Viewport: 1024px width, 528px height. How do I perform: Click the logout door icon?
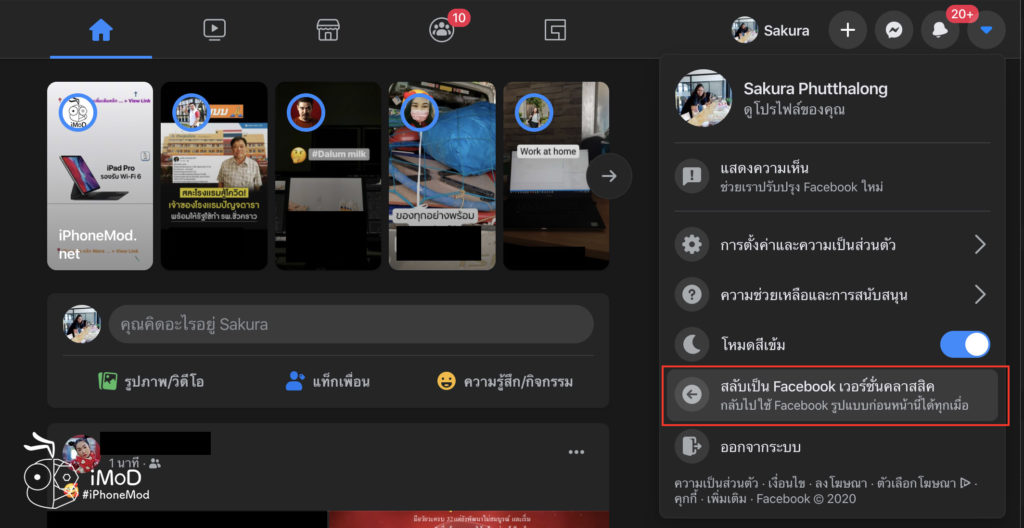tap(691, 446)
